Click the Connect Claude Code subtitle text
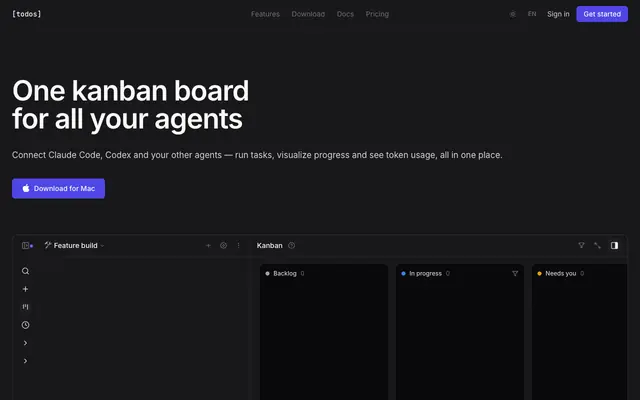The height and width of the screenshot is (400, 640). coord(257,155)
